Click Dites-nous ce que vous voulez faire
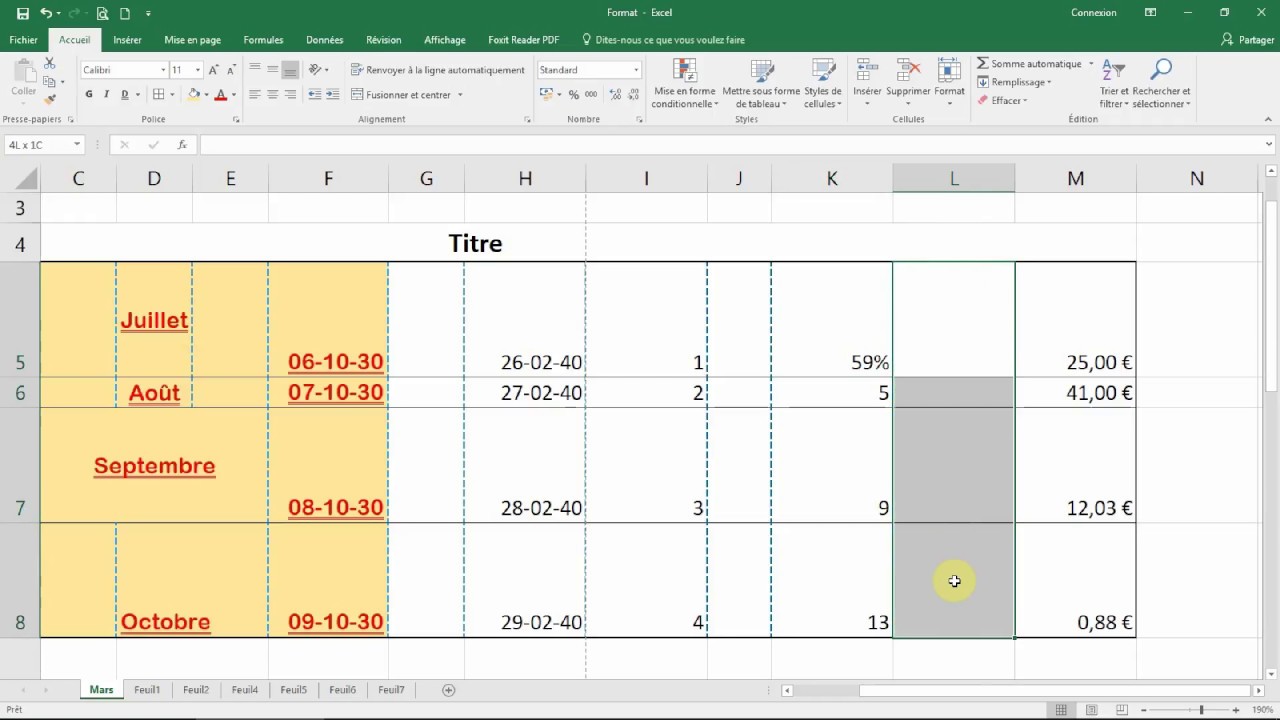The image size is (1280, 720). tap(663, 40)
